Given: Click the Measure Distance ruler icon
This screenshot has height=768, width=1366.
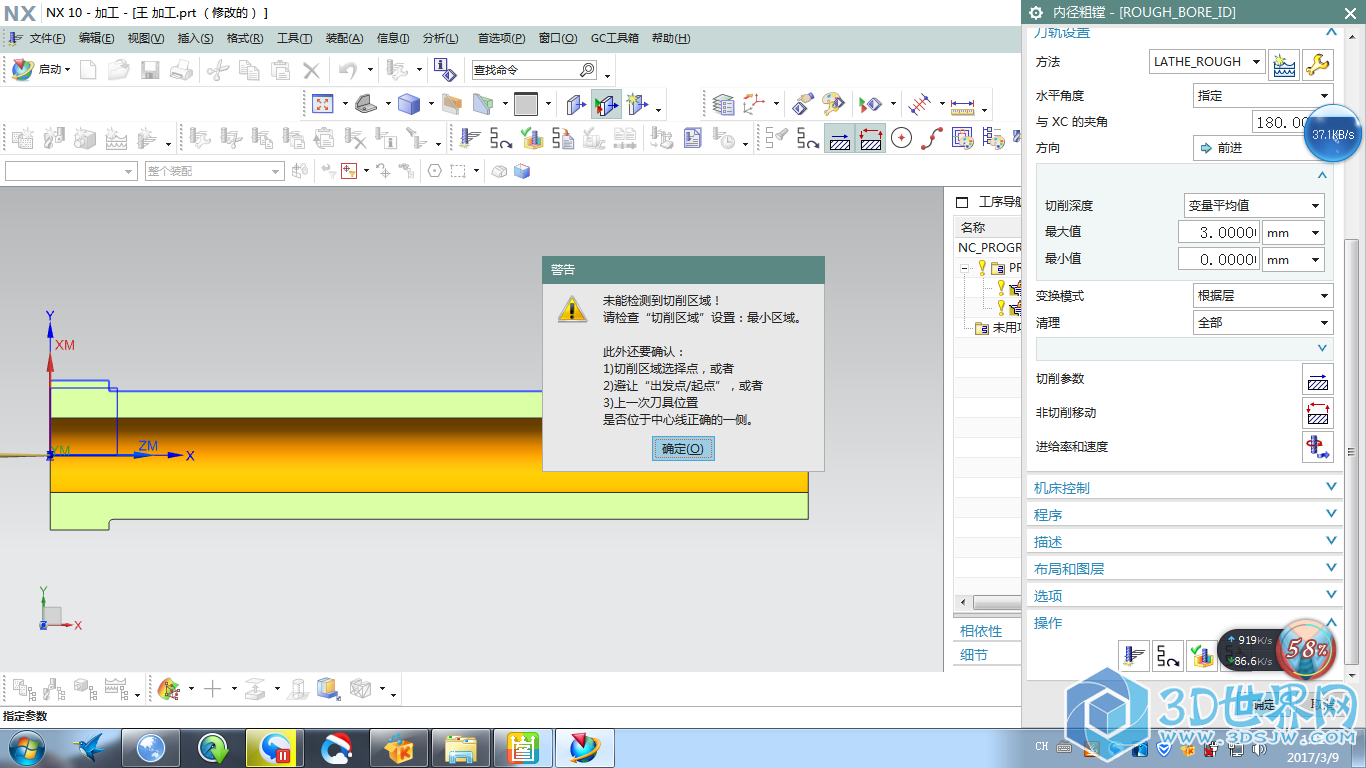Looking at the screenshot, I should [963, 104].
